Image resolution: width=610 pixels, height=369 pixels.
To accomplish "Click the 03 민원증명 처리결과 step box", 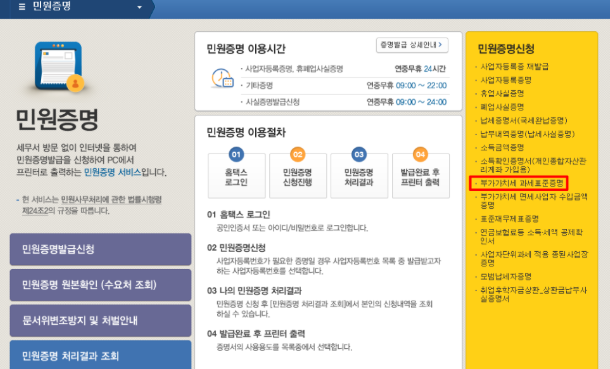I will 359,173.
